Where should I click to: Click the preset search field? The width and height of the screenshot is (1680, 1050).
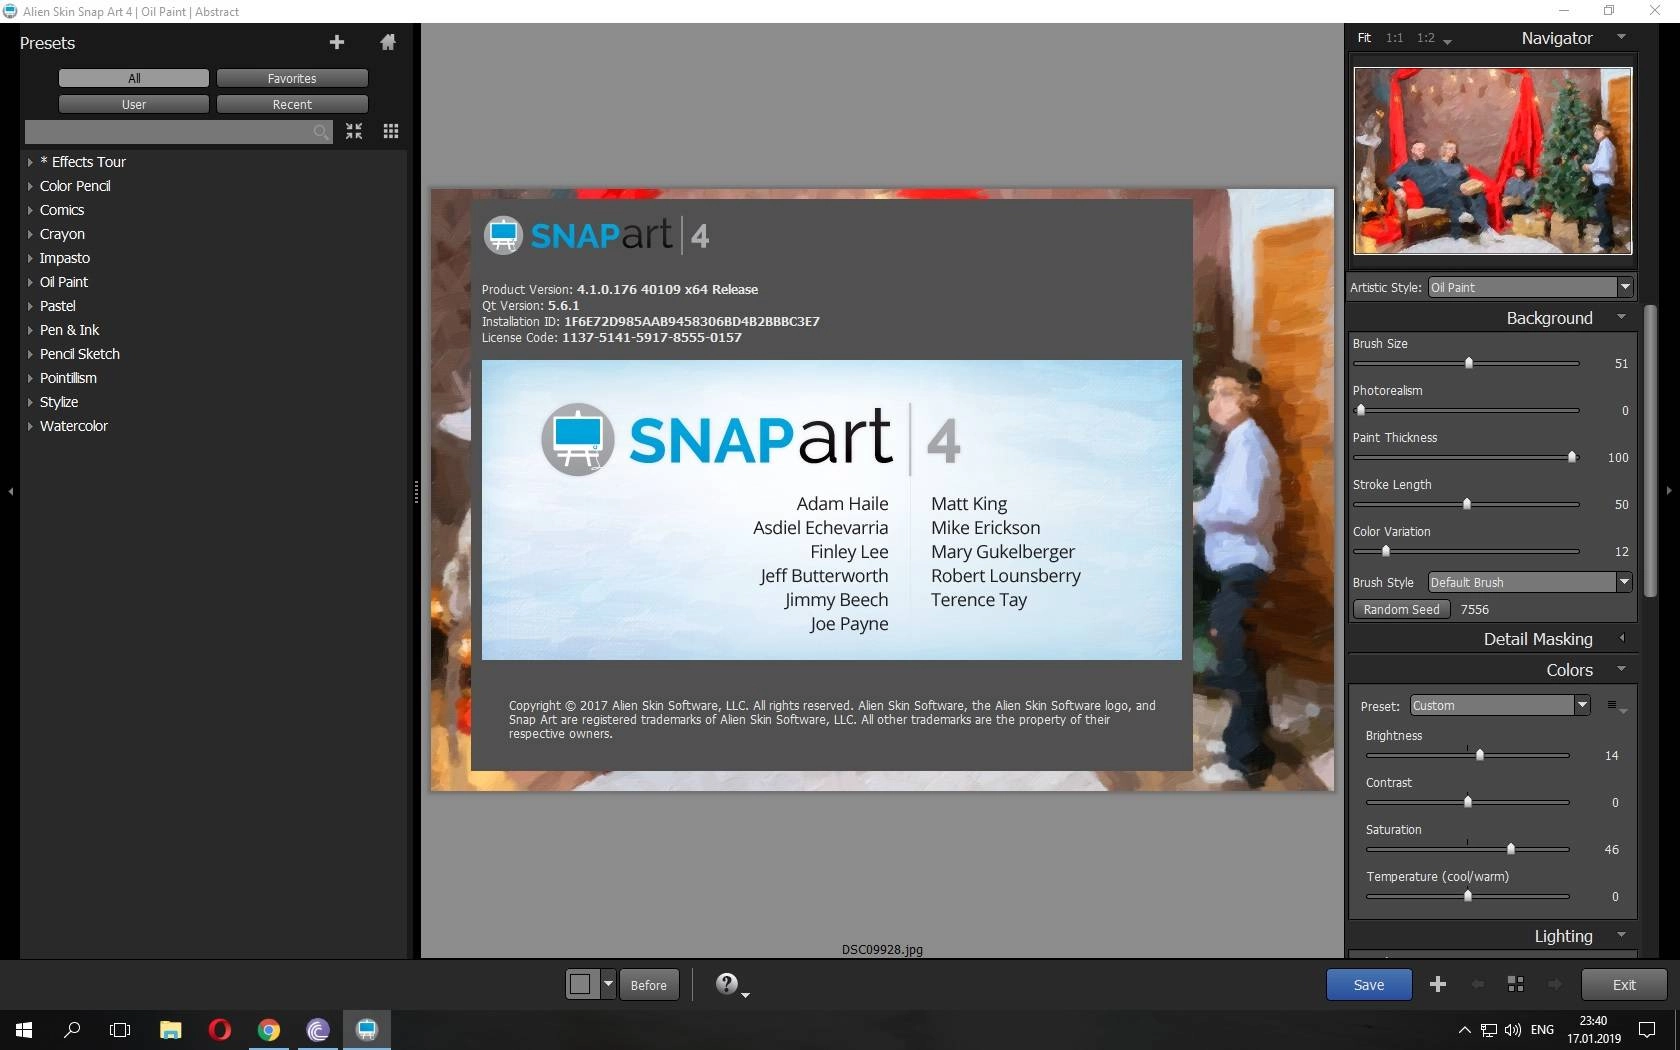[x=178, y=132]
